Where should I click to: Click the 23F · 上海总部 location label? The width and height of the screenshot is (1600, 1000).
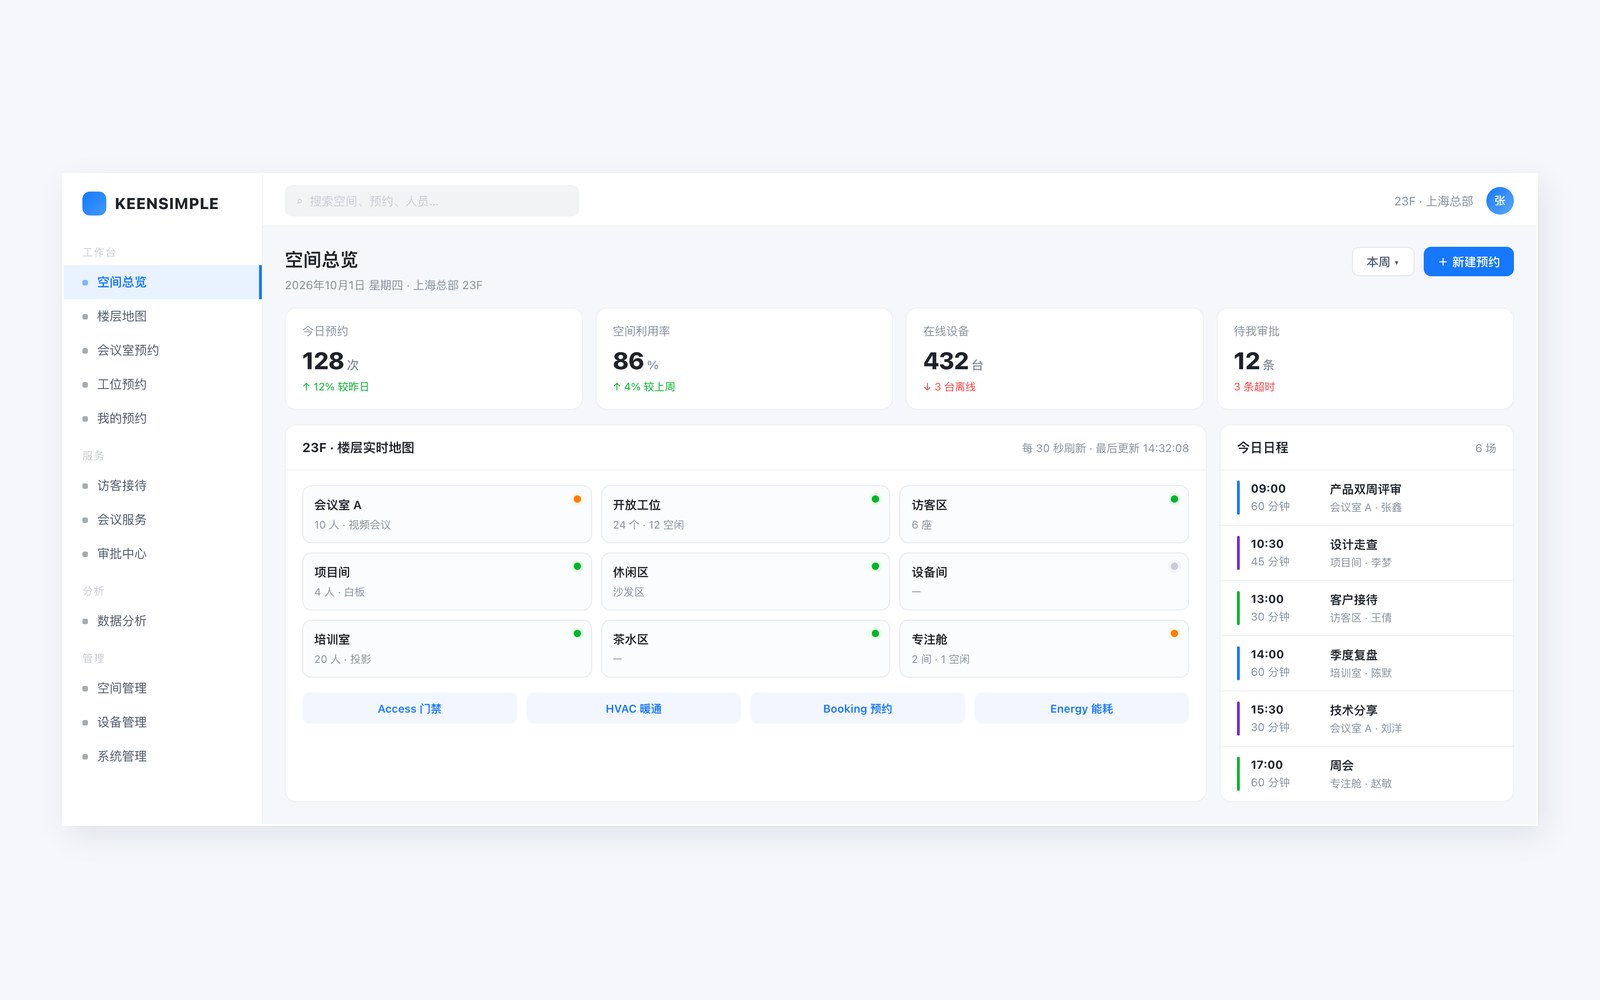(1433, 201)
